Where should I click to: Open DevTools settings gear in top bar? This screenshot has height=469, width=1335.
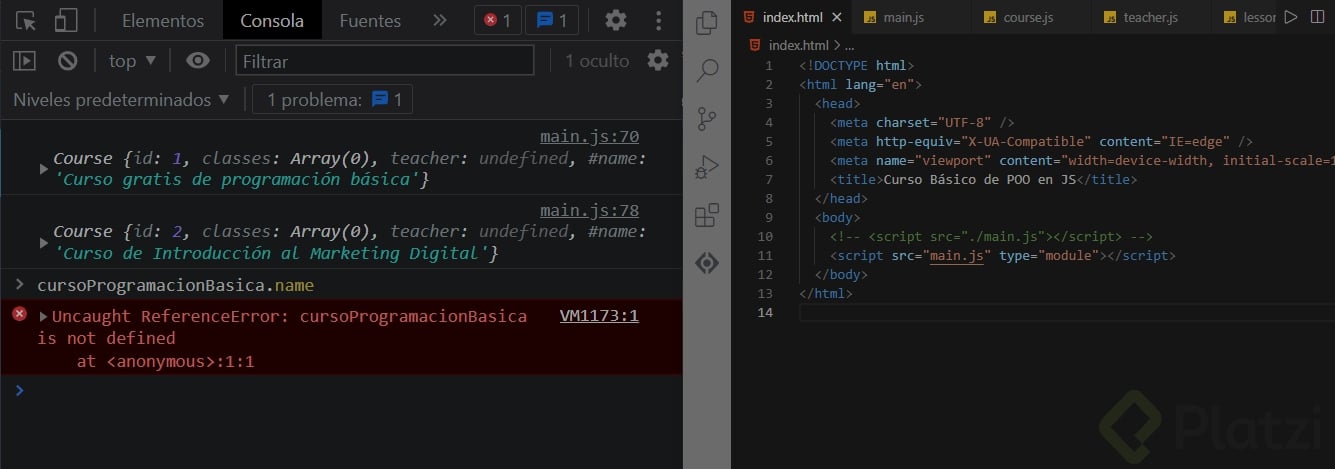click(x=617, y=20)
